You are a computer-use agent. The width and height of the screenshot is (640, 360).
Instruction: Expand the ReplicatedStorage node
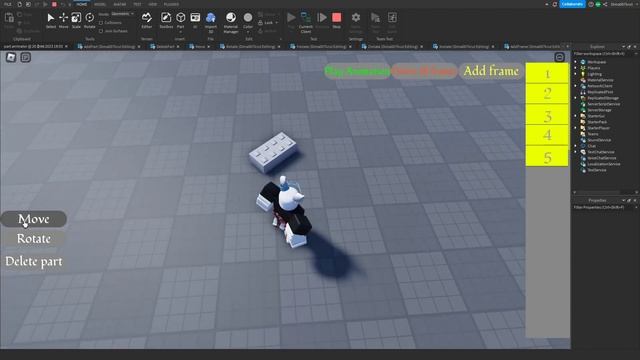tap(576, 98)
